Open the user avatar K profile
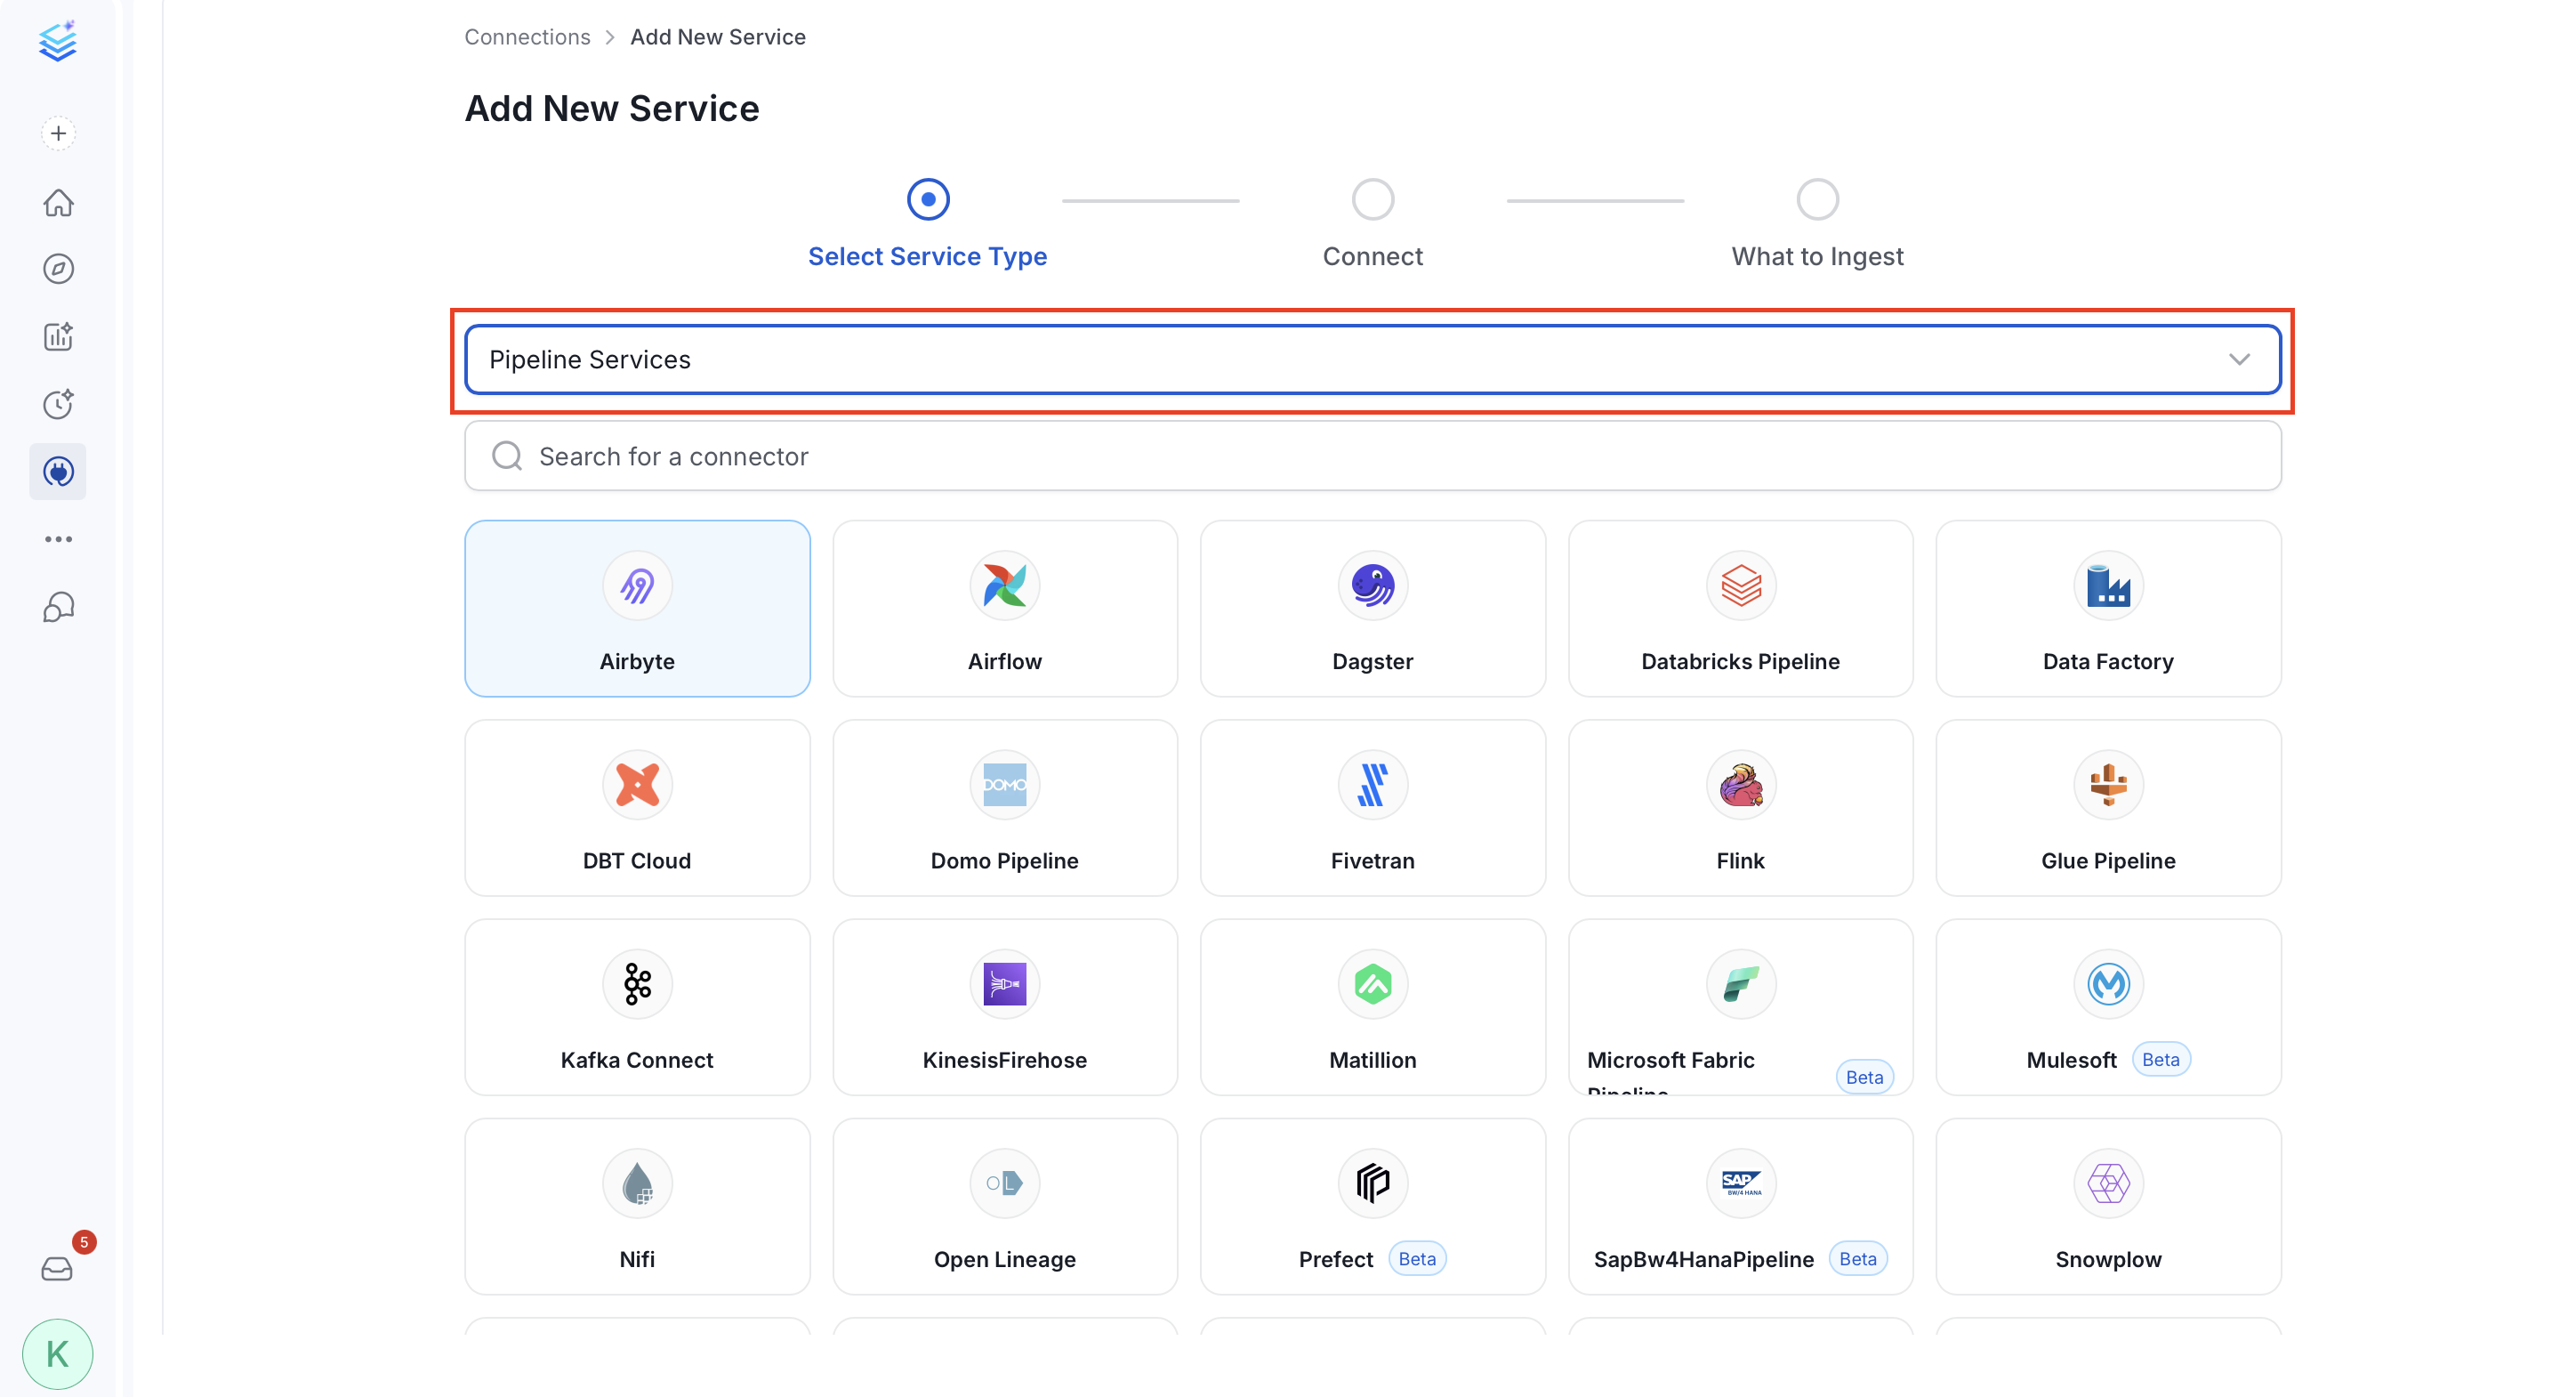The image size is (2576, 1397). pos(57,1354)
